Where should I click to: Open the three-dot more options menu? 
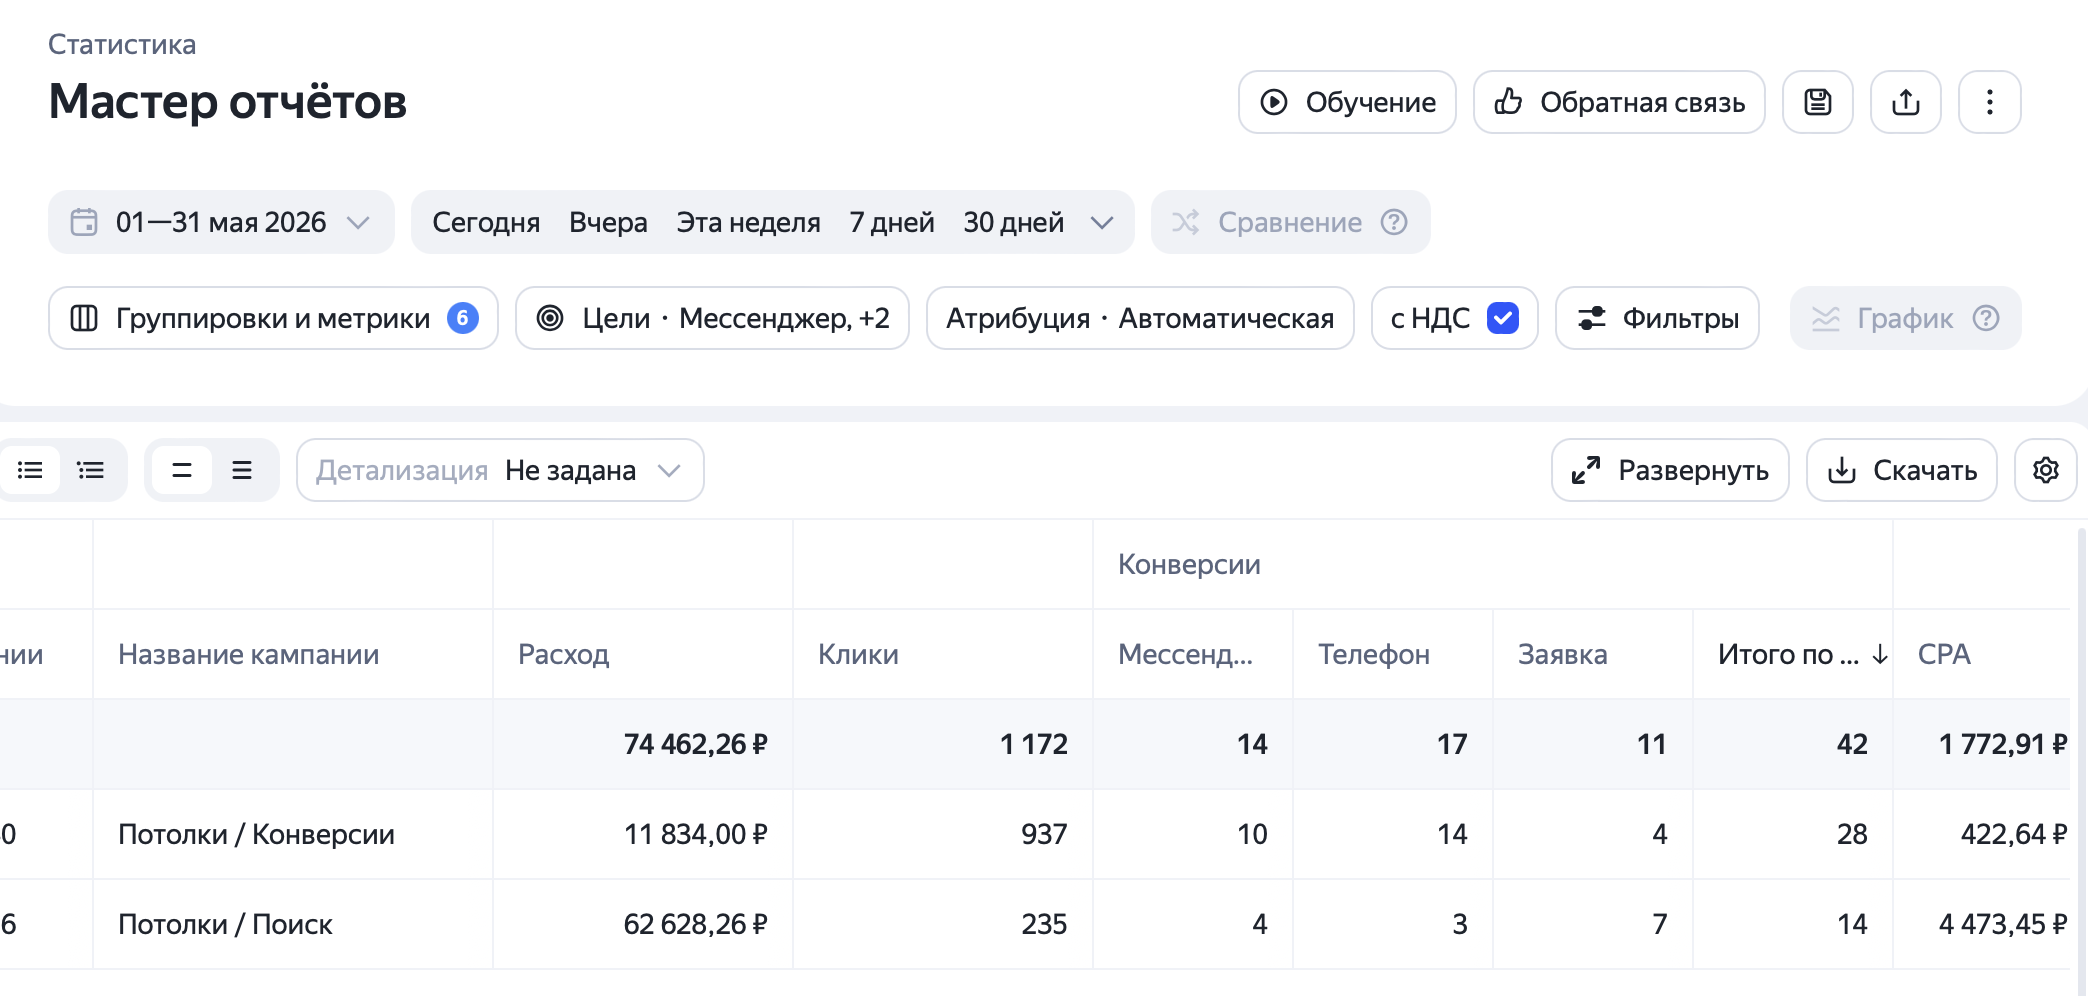point(1989,102)
